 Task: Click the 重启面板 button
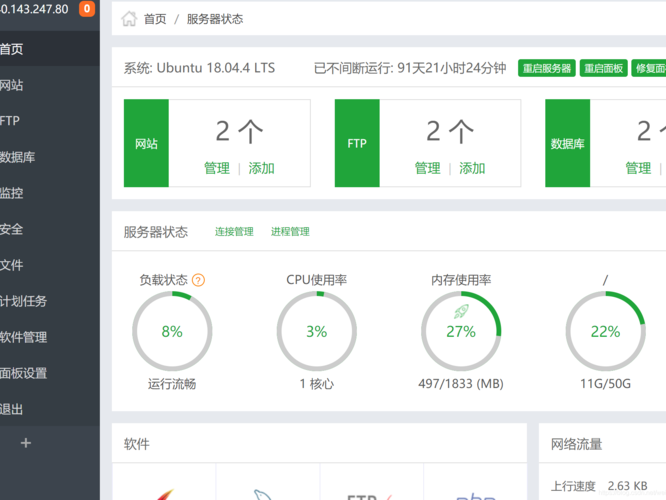(x=604, y=68)
